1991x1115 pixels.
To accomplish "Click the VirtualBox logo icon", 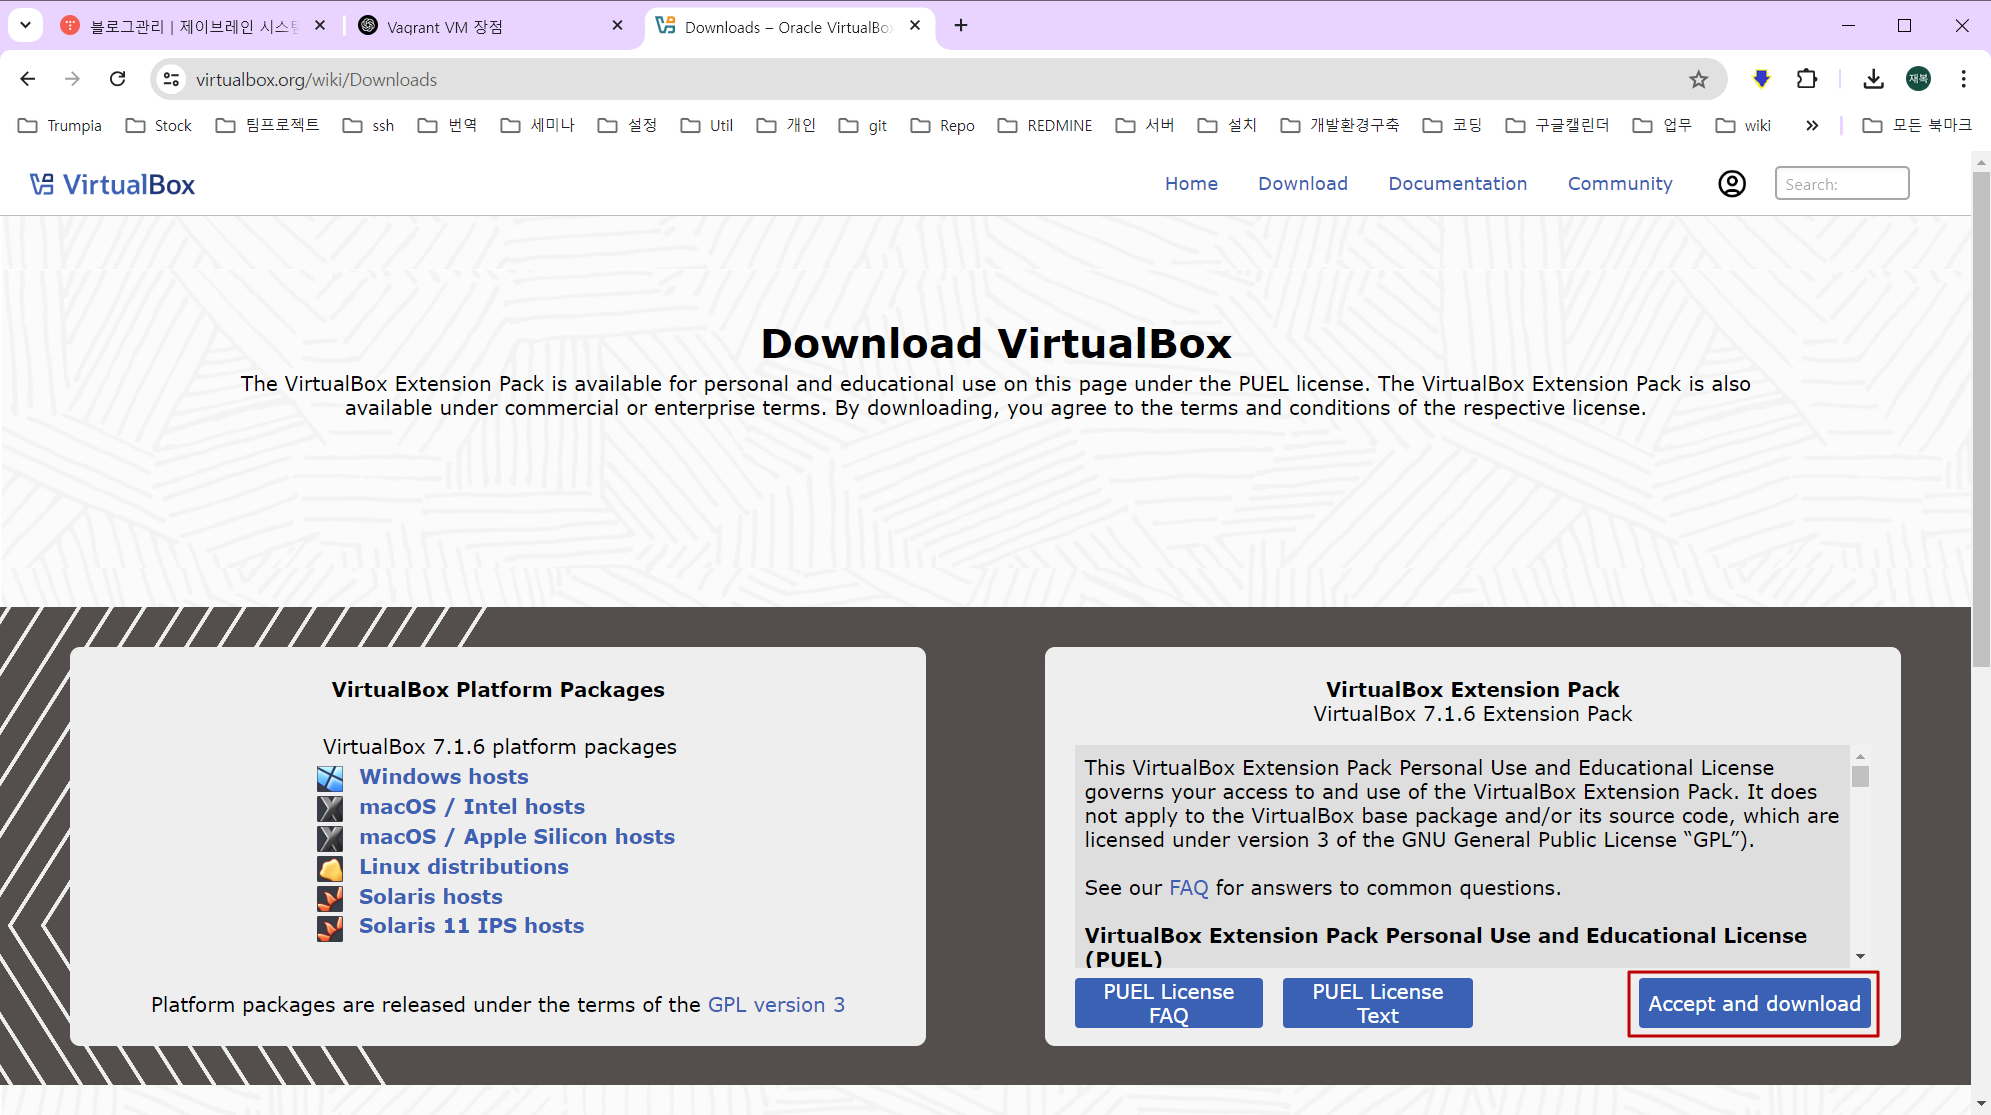I will (x=42, y=184).
